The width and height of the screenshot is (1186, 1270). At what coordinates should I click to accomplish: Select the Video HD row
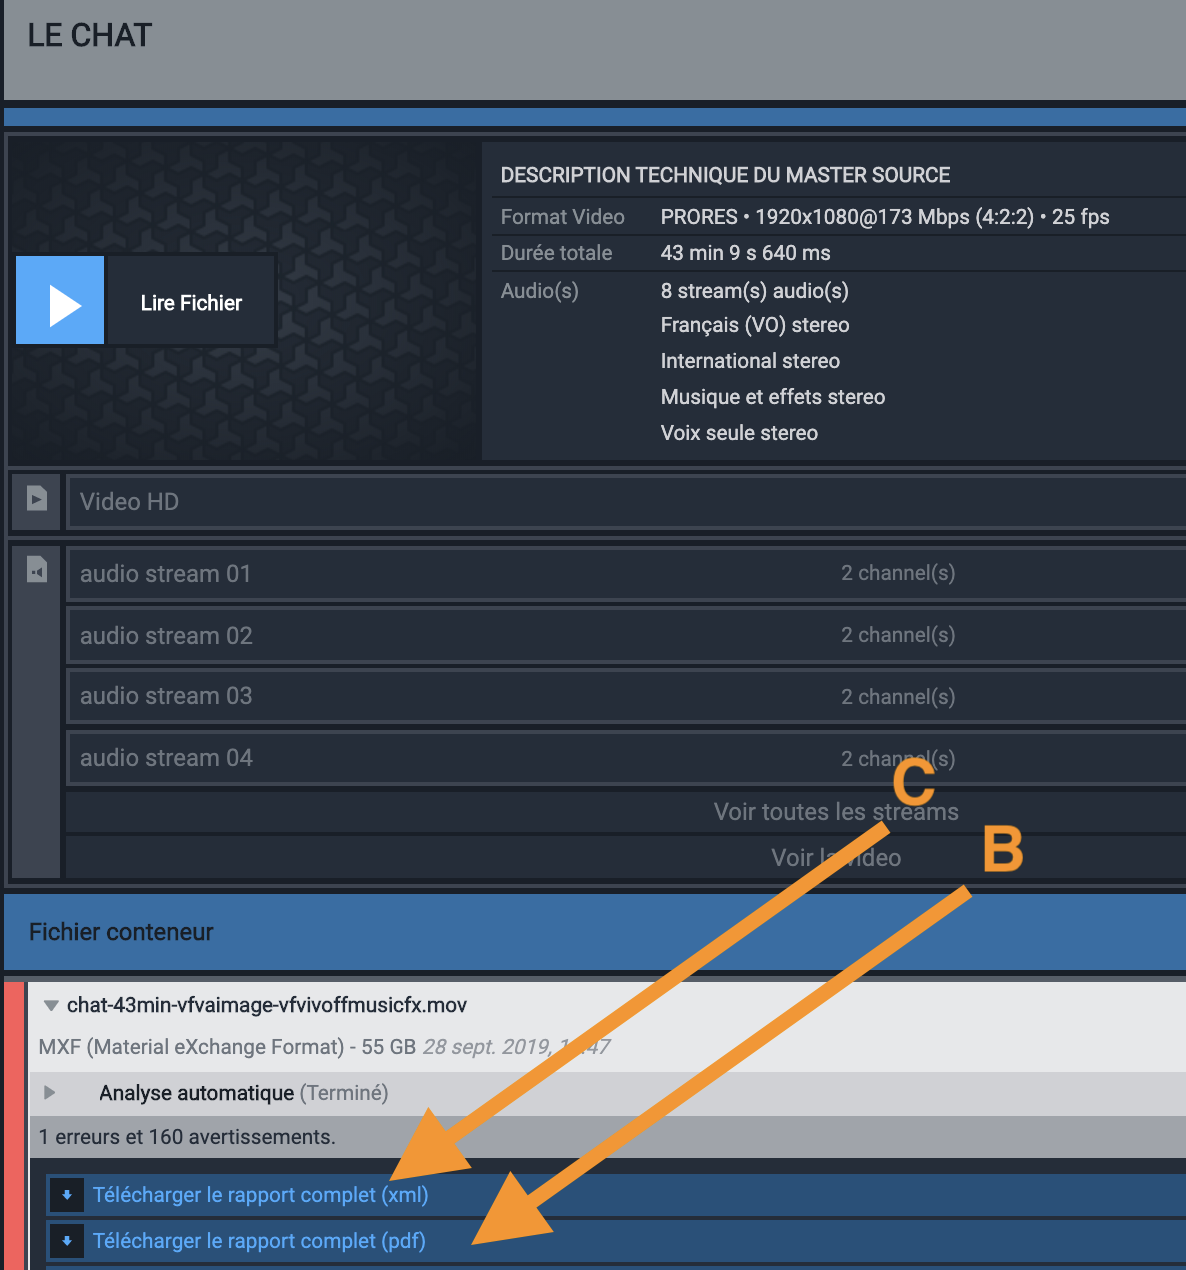coord(626,502)
